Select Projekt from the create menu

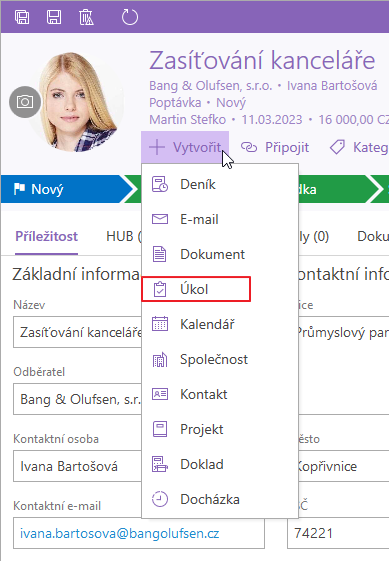220,429
